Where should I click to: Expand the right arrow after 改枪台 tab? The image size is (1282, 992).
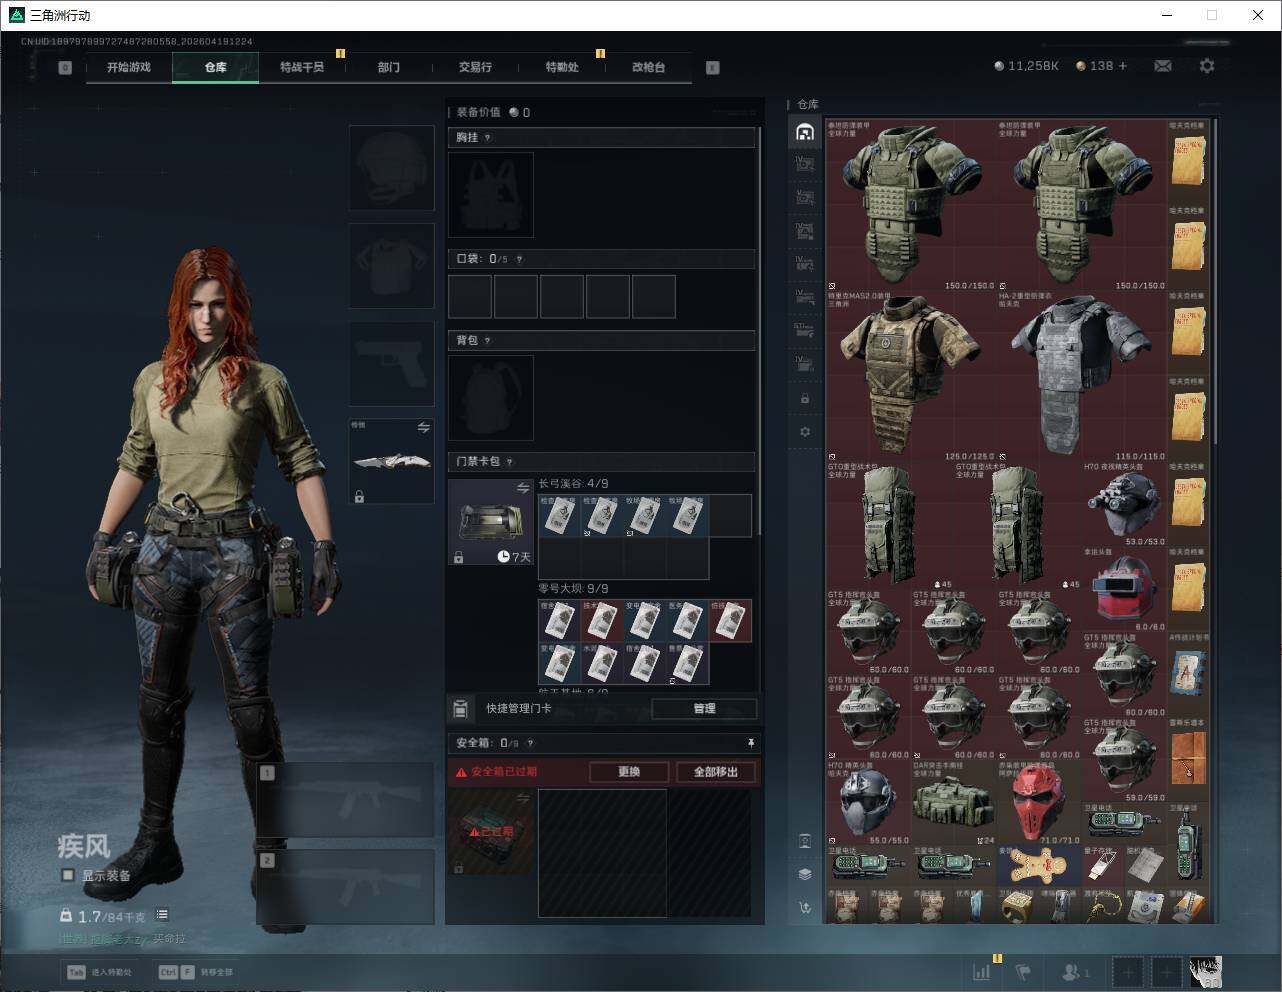coord(712,68)
